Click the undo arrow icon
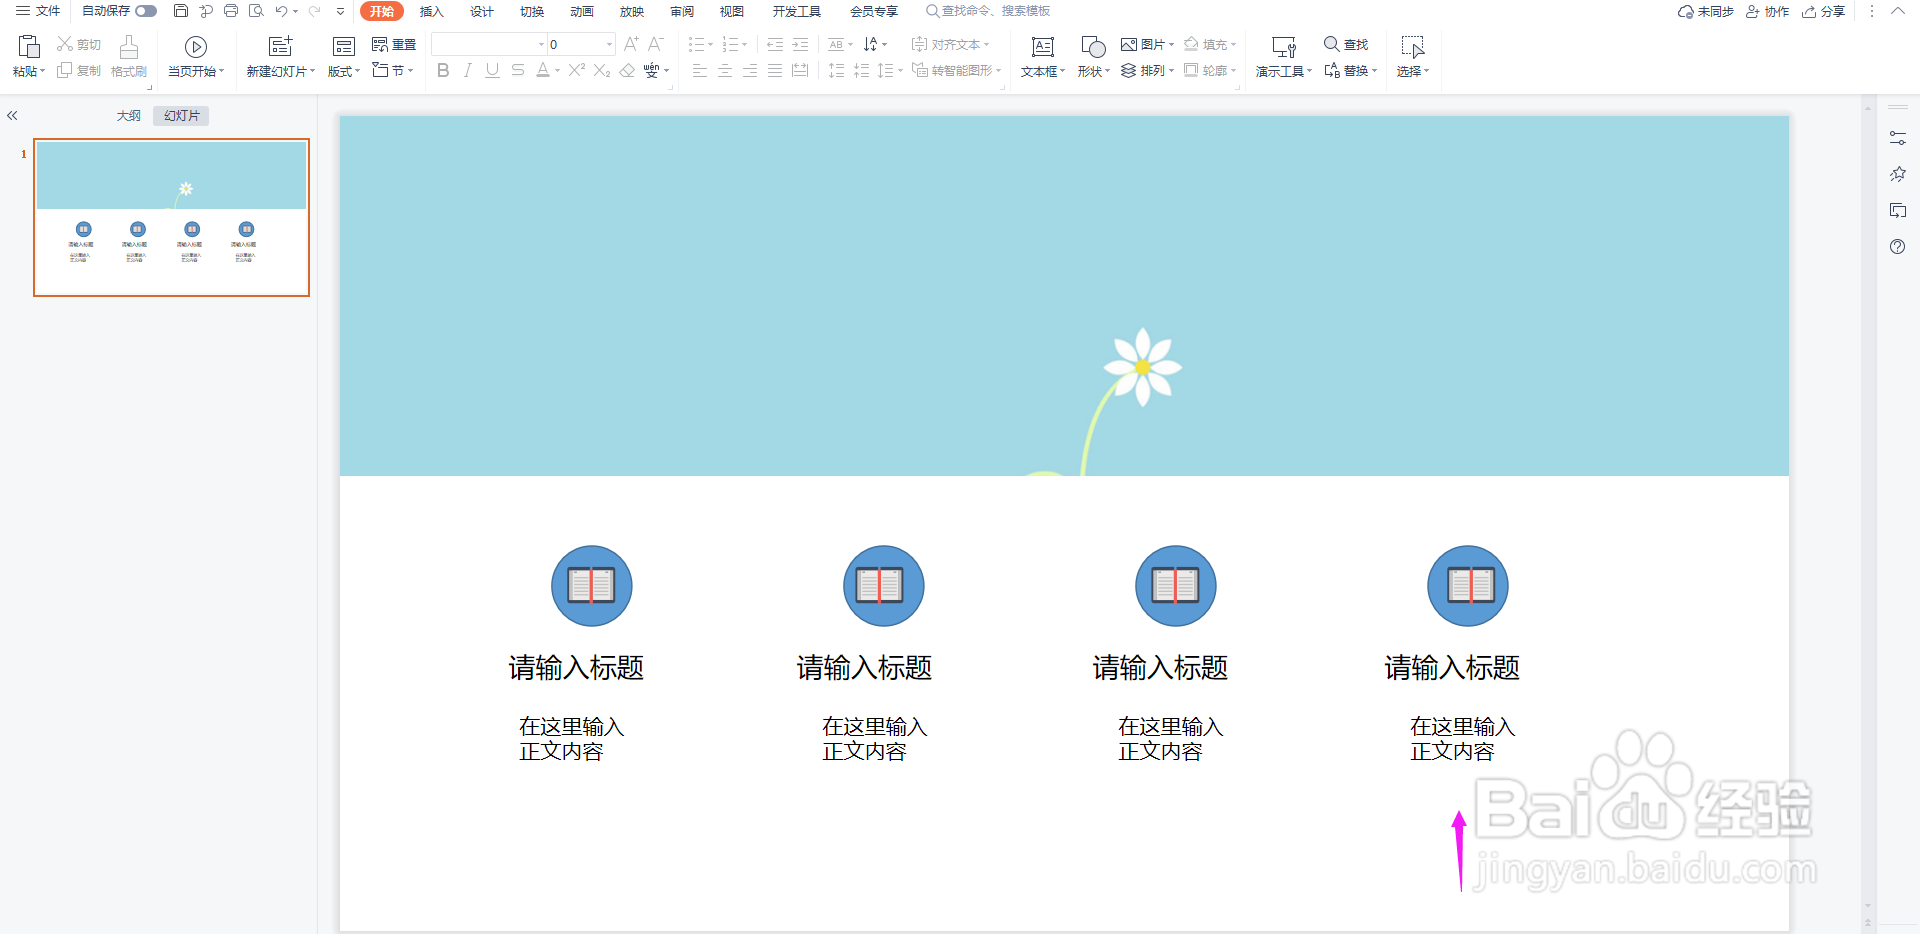 [x=282, y=11]
